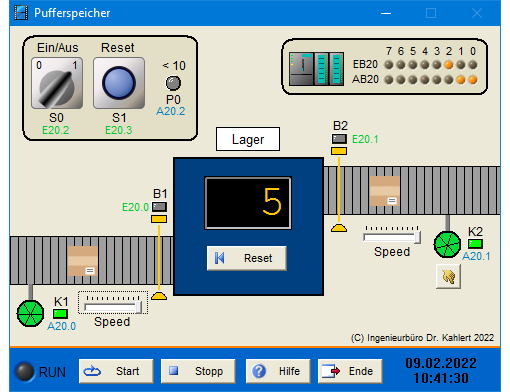Adjust the K2 conveyor Speed slider
510x392 pixels.
pos(392,234)
